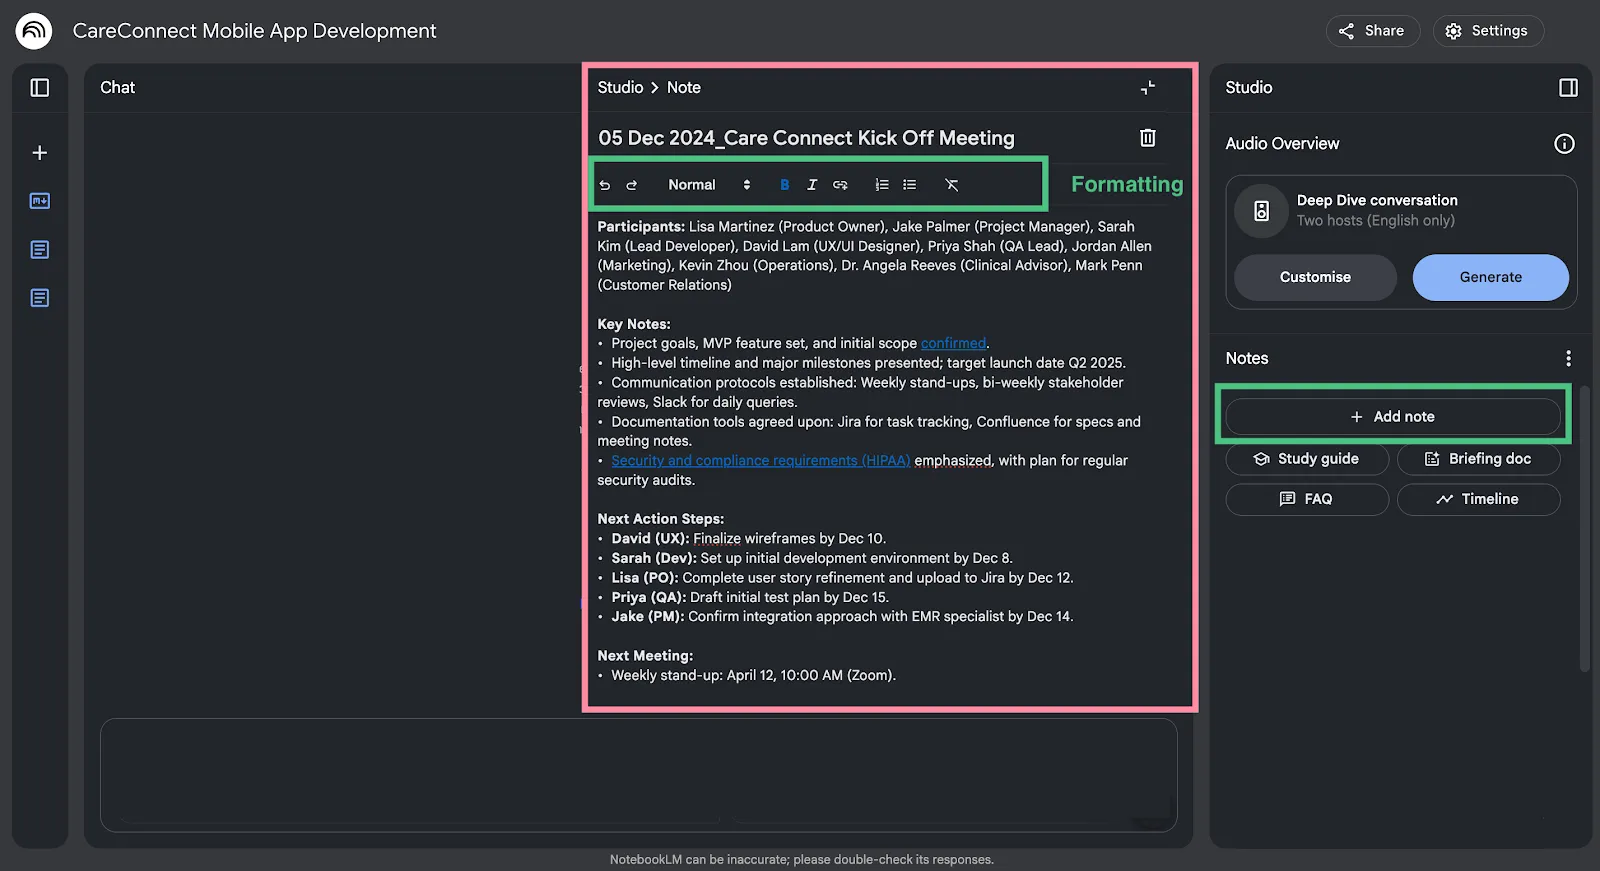The width and height of the screenshot is (1600, 871).
Task: Click the chat input box
Action: (638, 774)
